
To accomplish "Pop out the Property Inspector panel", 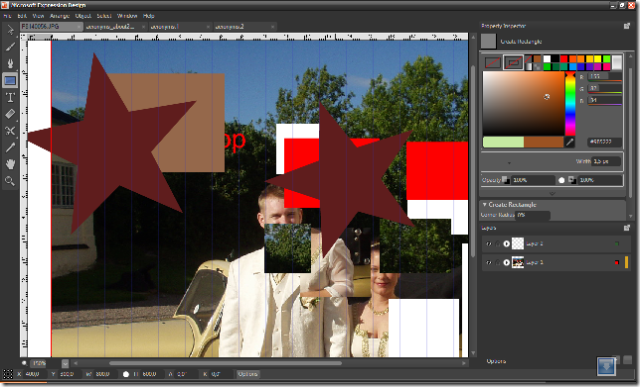I will tap(627, 26).
